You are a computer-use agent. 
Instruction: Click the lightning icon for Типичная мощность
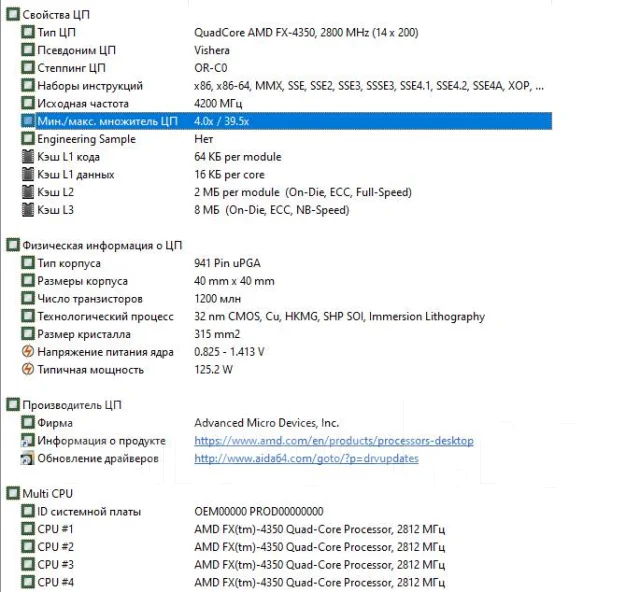pos(28,369)
